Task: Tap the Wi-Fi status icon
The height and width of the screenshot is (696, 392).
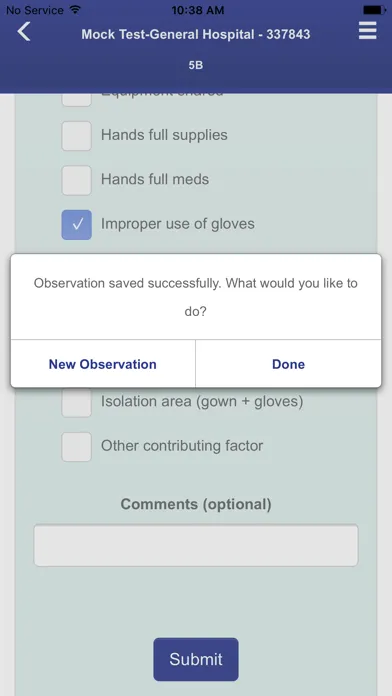Action: (x=75, y=9)
